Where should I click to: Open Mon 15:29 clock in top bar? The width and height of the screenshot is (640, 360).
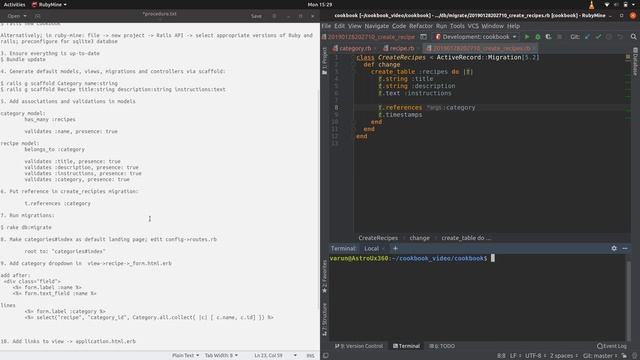click(320, 4)
